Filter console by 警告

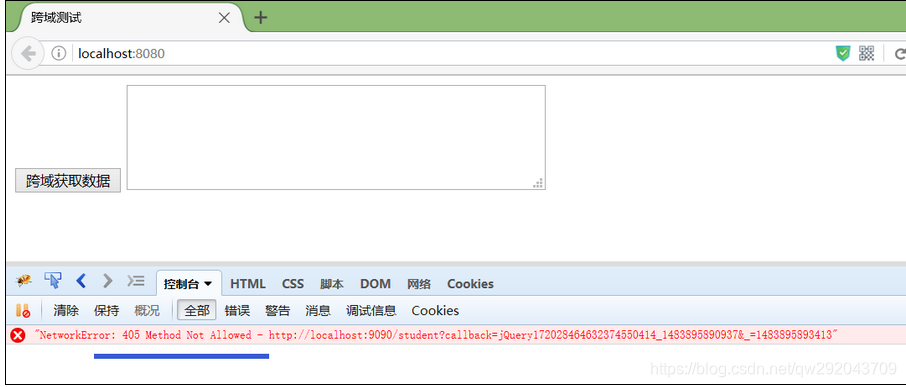(x=277, y=310)
